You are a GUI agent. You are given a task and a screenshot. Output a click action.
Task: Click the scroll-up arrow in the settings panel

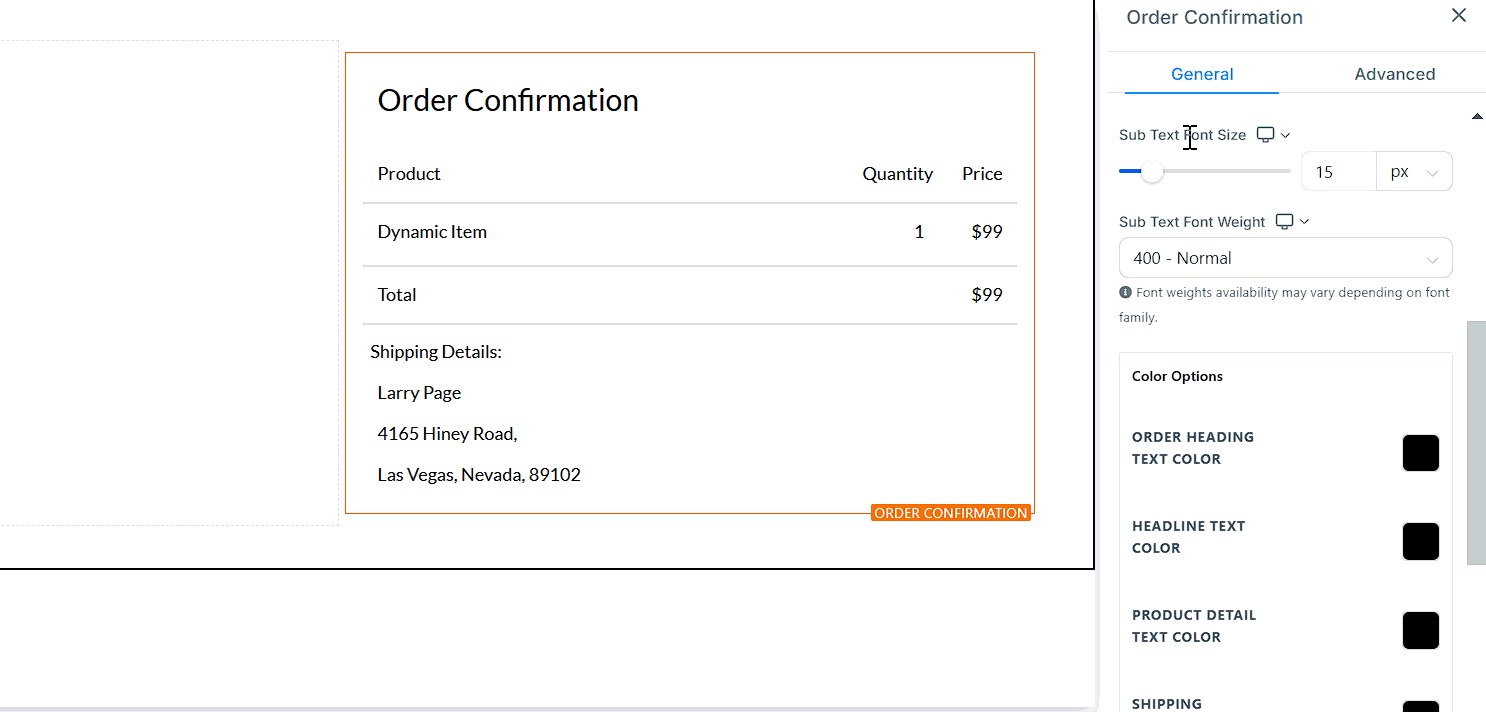1477,117
